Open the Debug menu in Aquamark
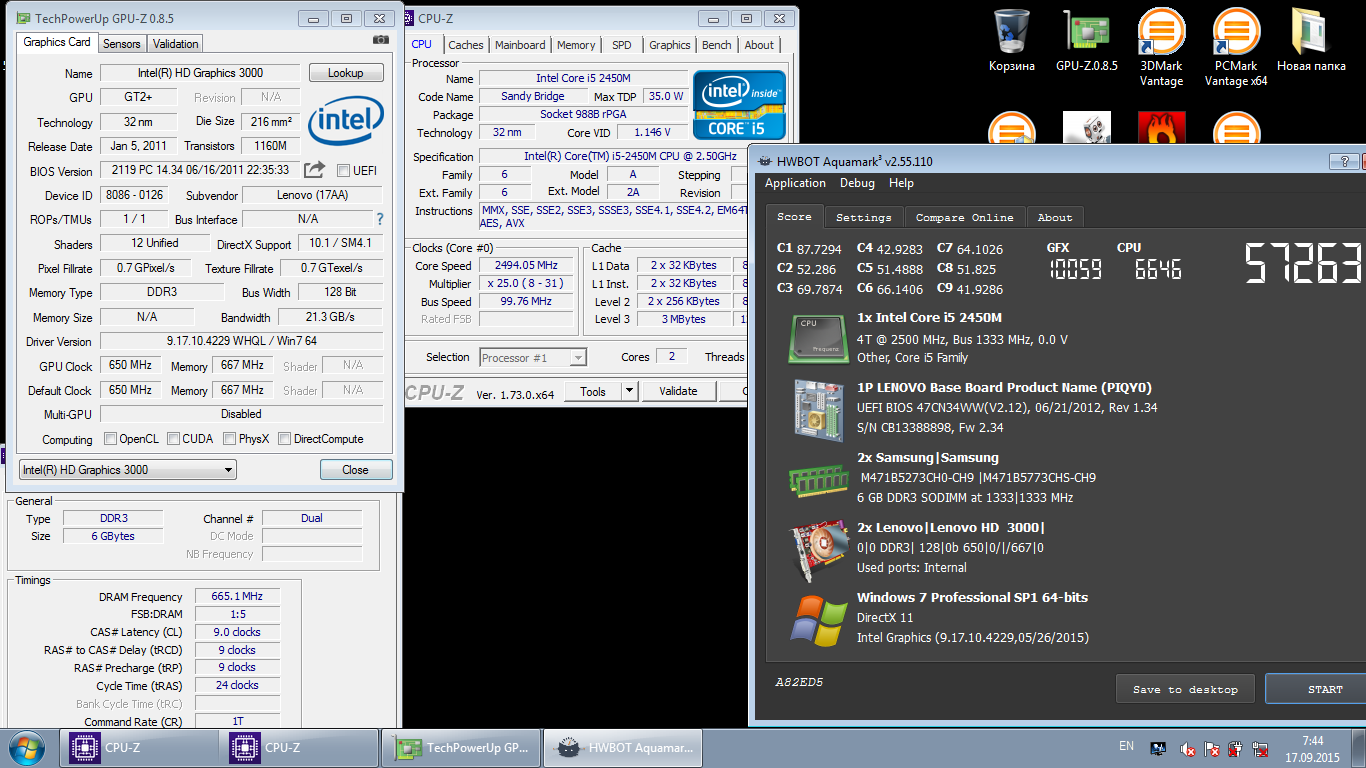 pyautogui.click(x=857, y=183)
